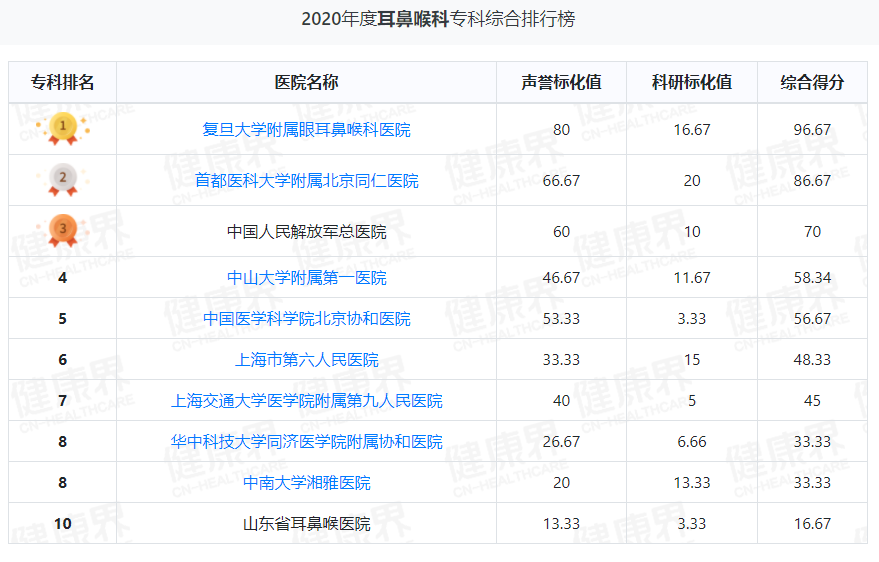Click the silver rank 2 medal icon
The width and height of the screenshot is (879, 562).
63,180
